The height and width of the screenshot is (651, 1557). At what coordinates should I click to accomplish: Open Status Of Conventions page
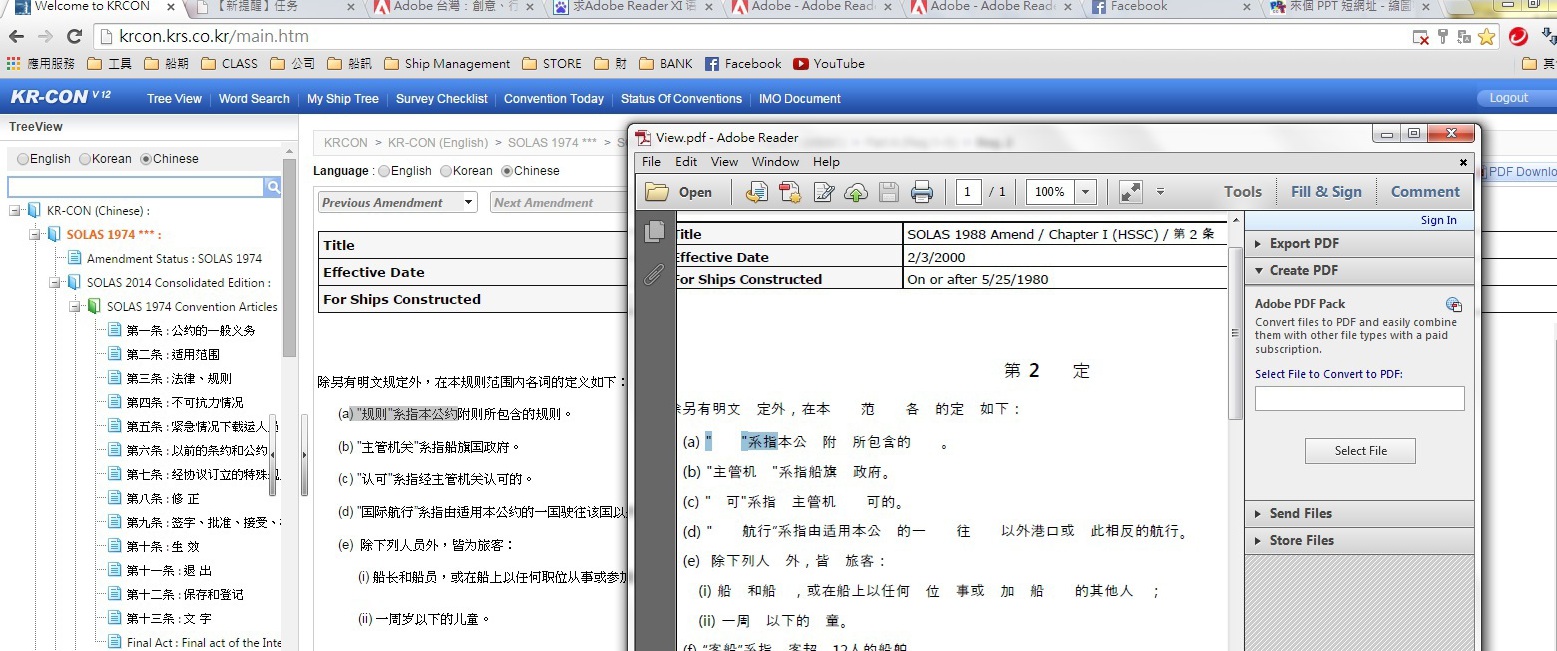tap(681, 99)
